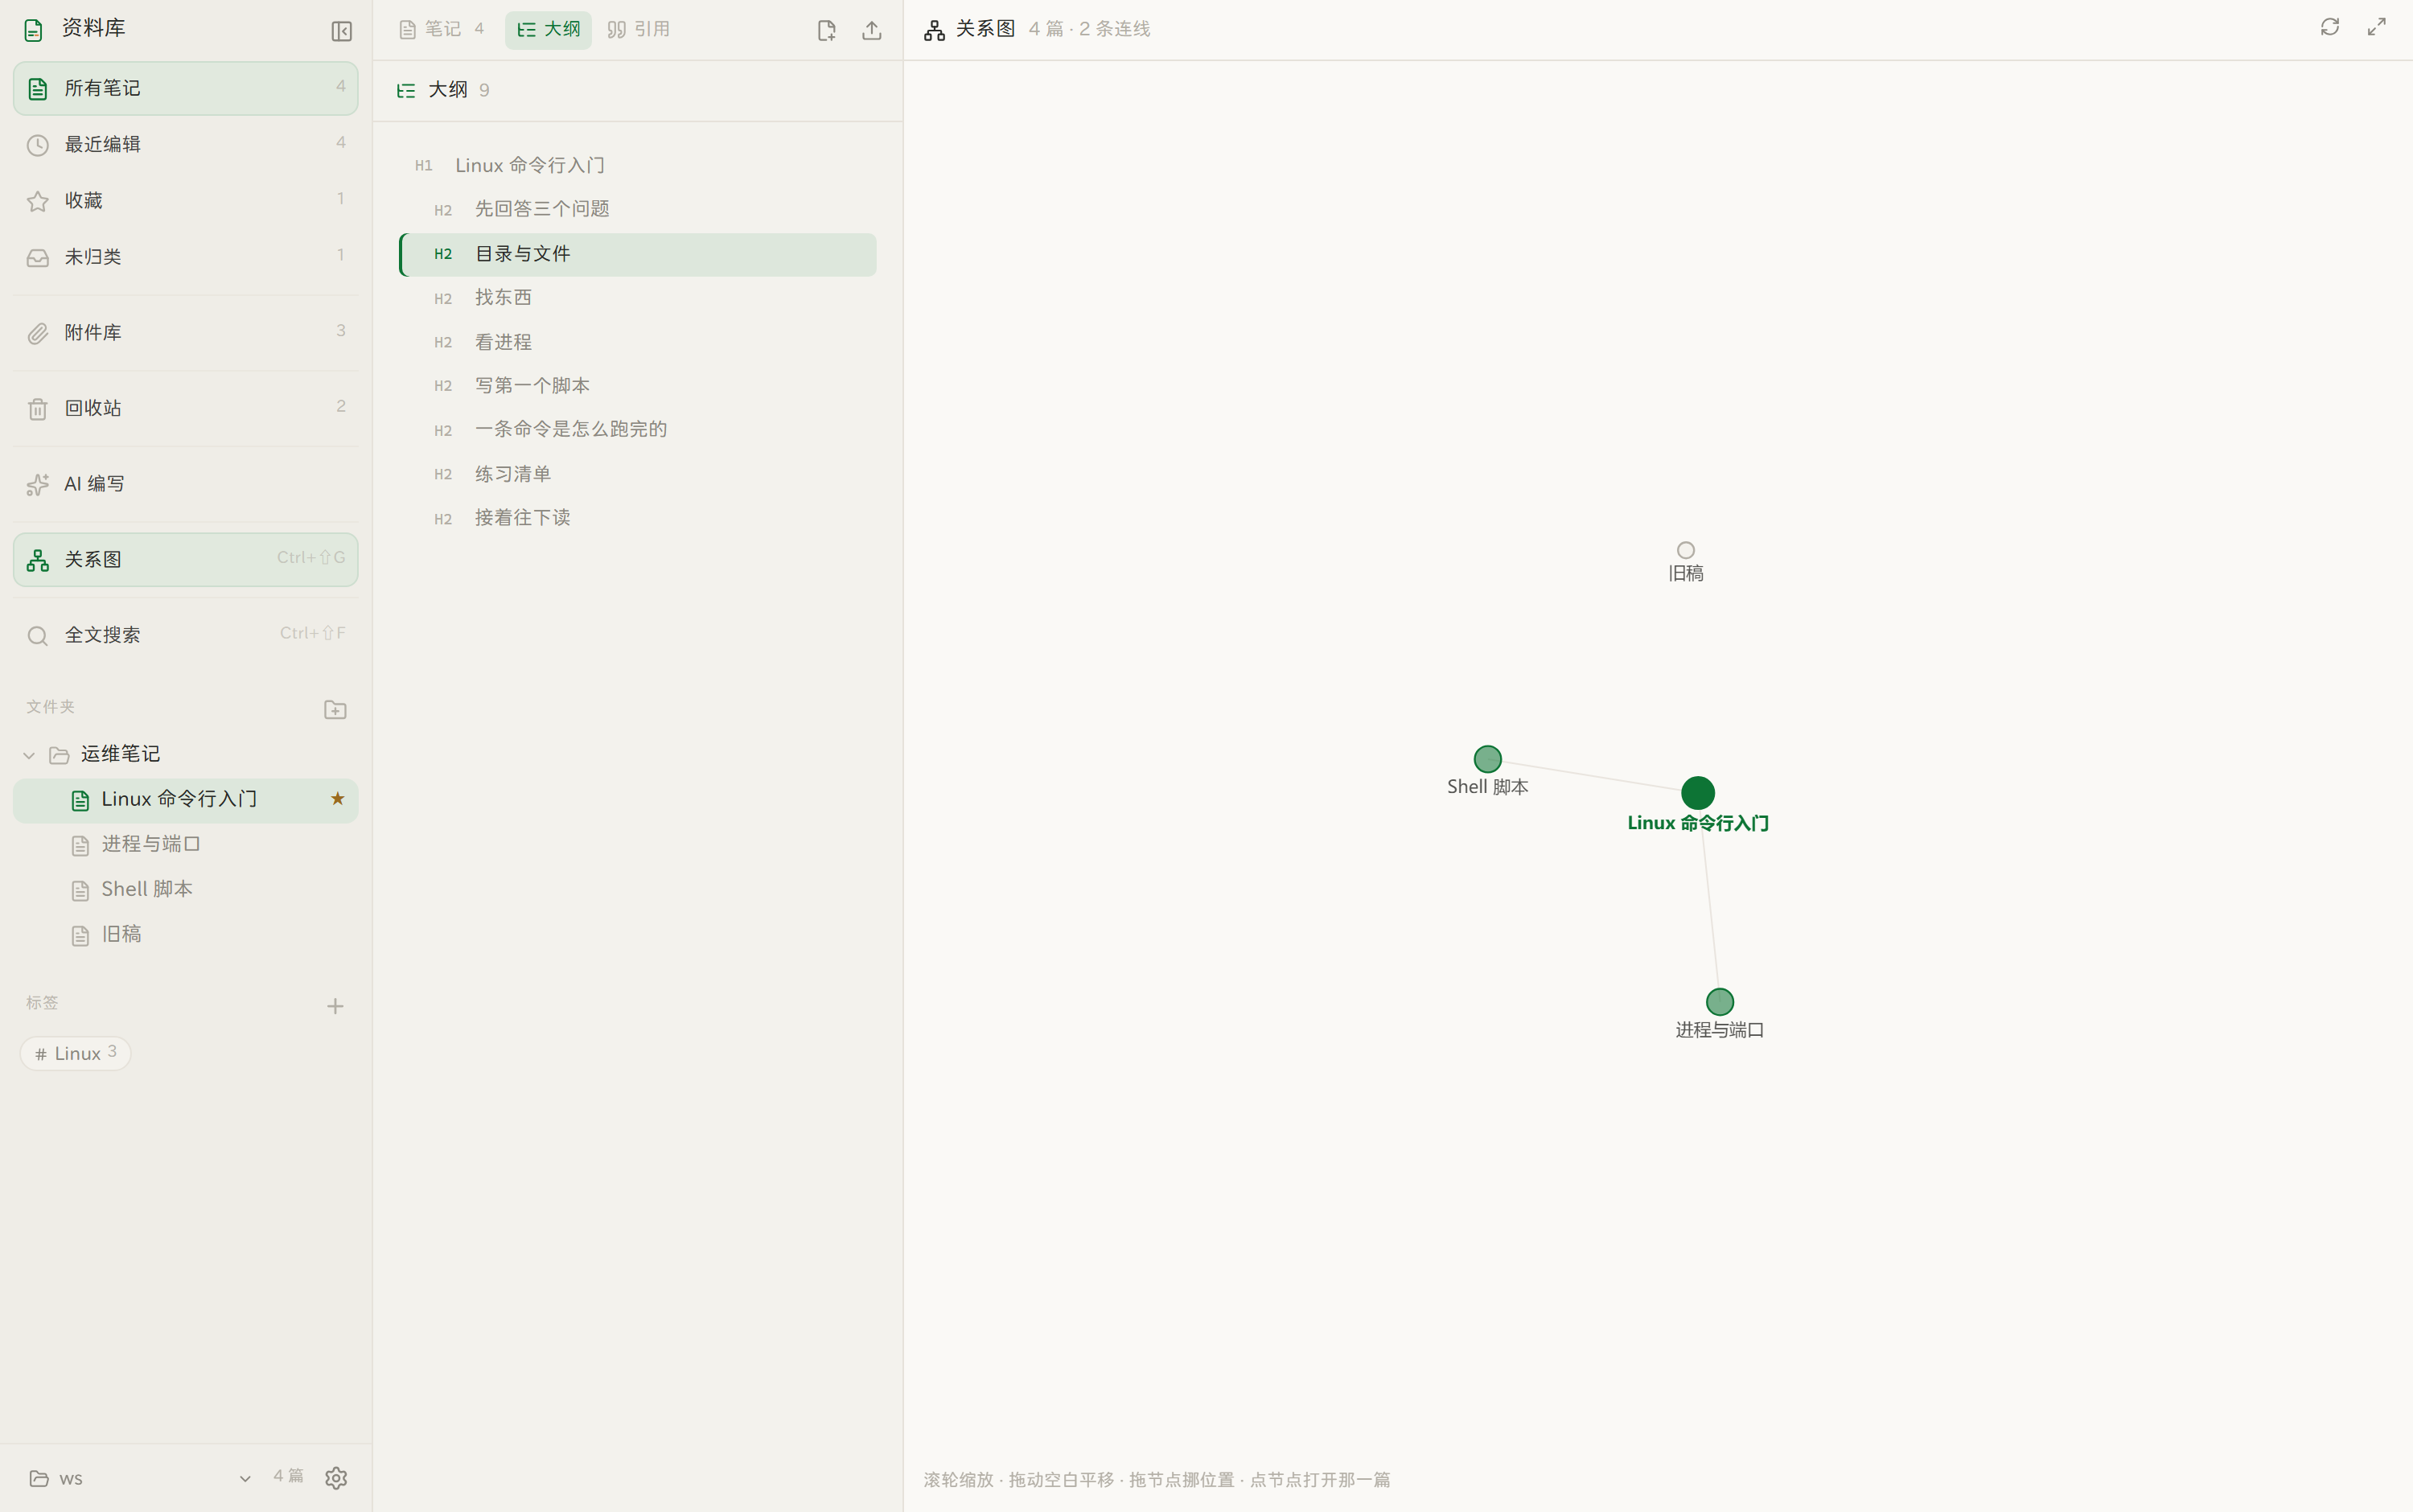Open 附件库 attachments
The image size is (2413, 1512).
click(x=186, y=332)
